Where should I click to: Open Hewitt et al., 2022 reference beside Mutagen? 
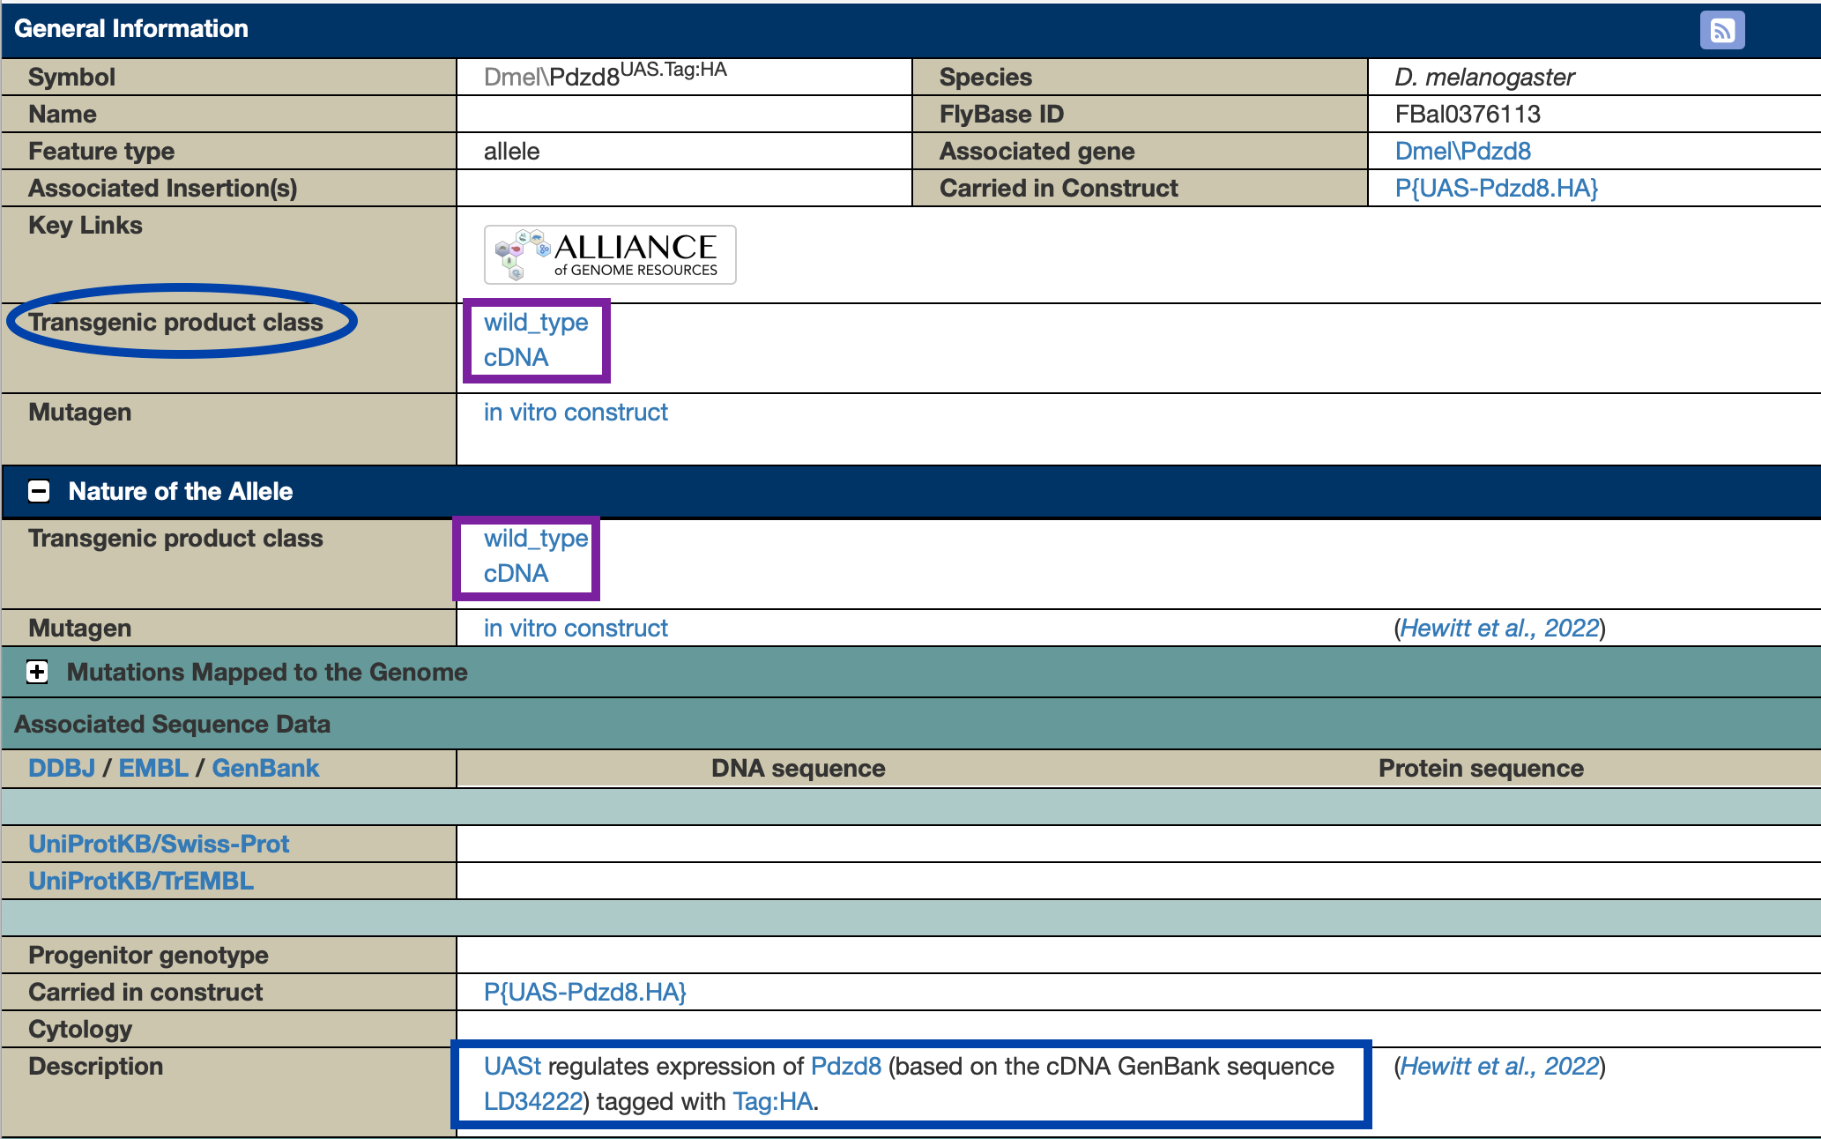(1499, 628)
